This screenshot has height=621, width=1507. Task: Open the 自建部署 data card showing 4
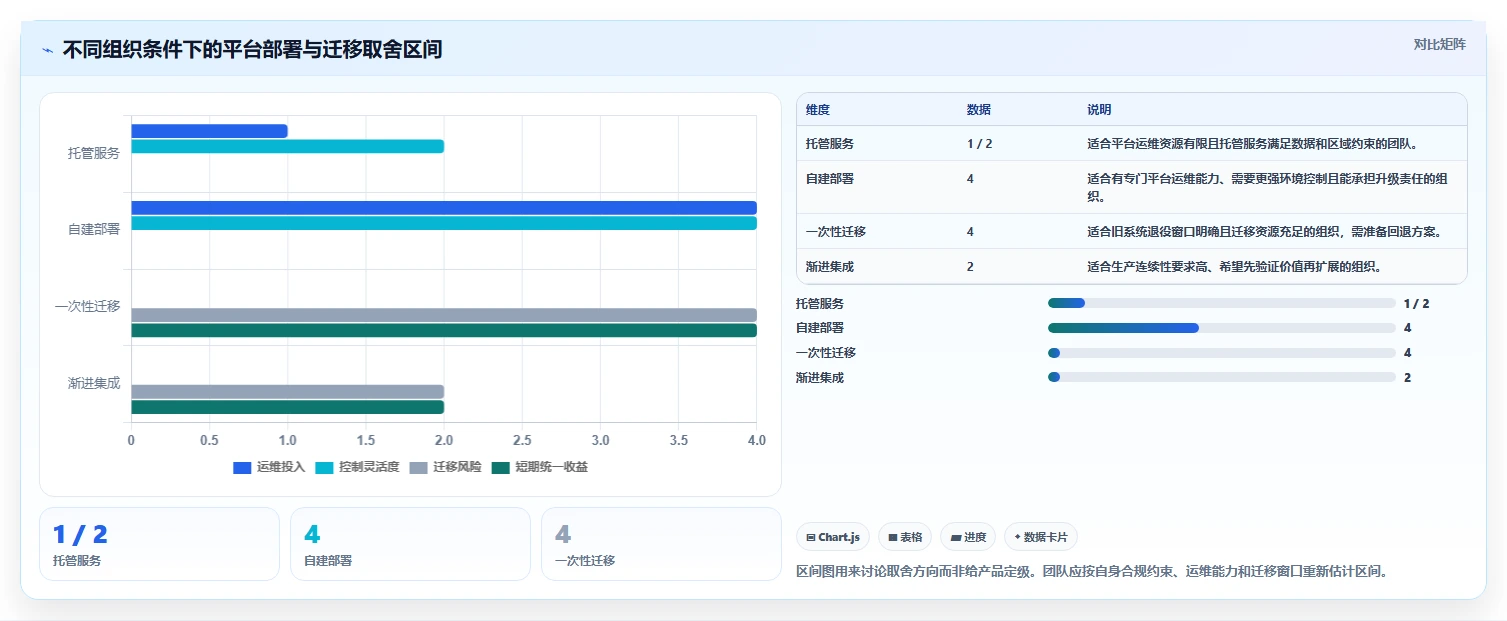(x=410, y=544)
